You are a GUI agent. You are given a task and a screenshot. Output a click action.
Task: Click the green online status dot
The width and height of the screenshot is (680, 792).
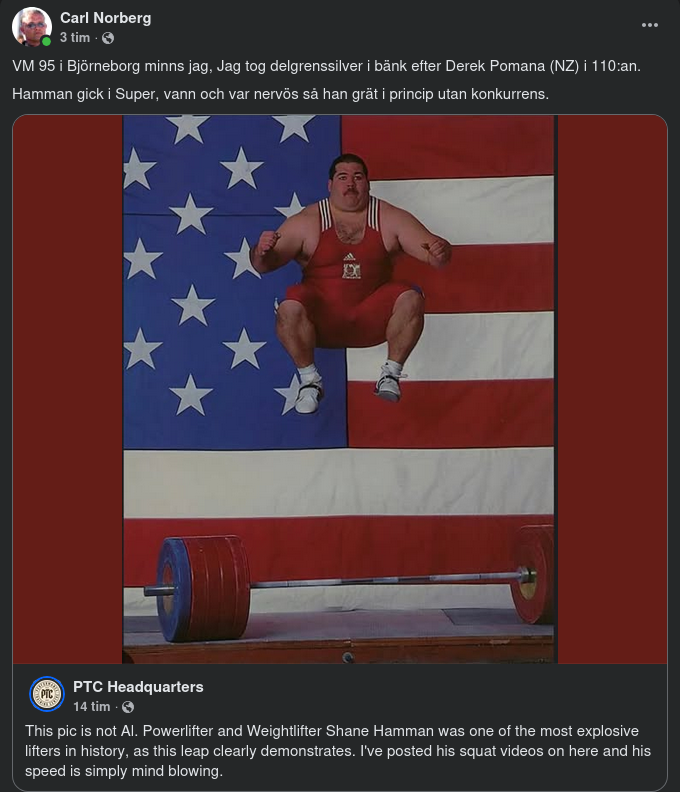coord(46,41)
